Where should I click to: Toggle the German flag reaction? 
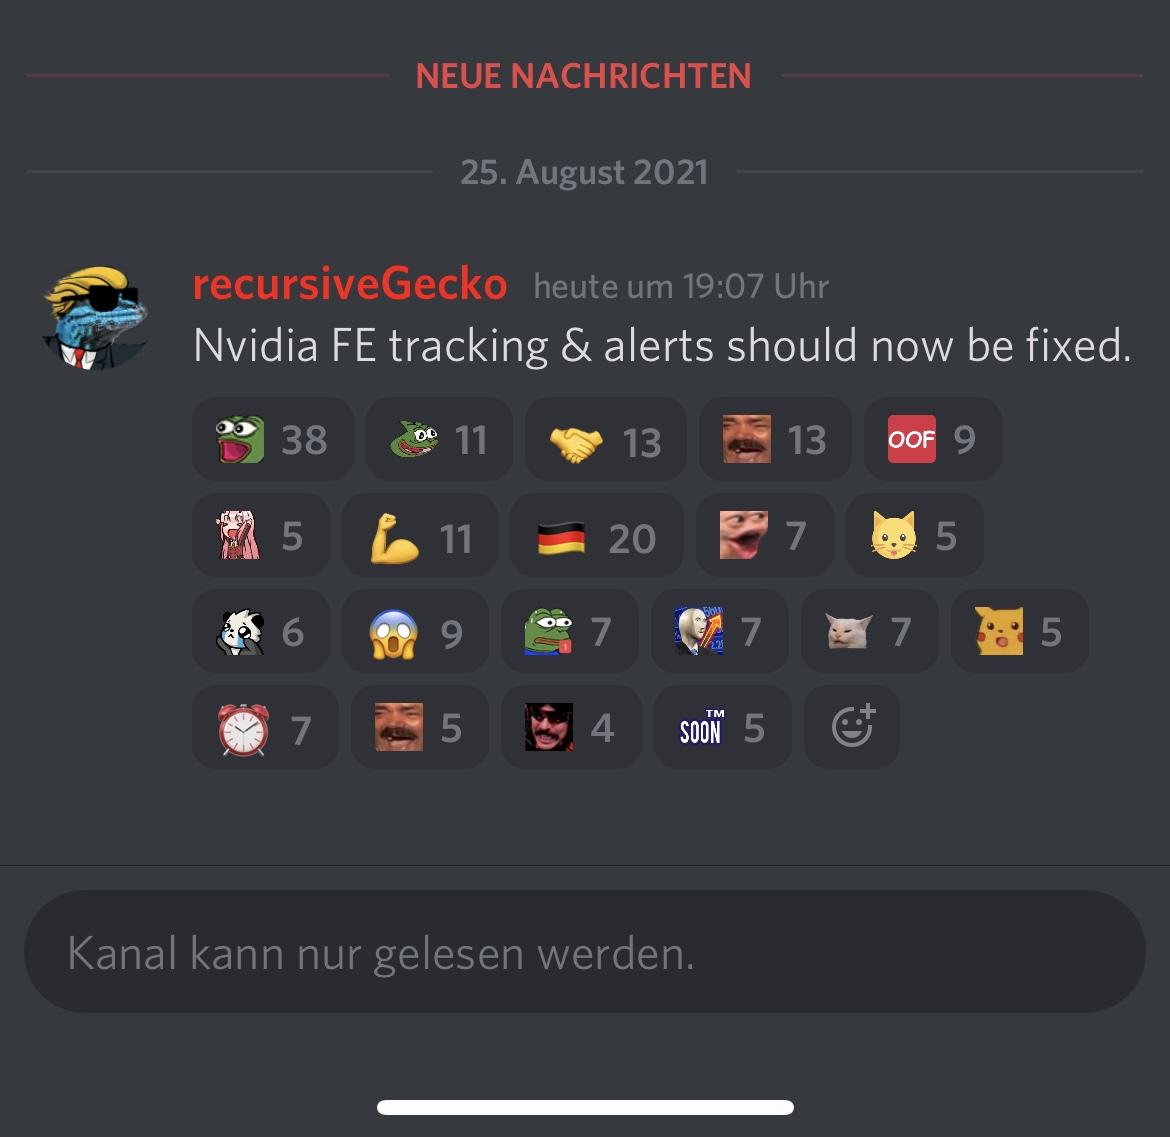pos(596,535)
